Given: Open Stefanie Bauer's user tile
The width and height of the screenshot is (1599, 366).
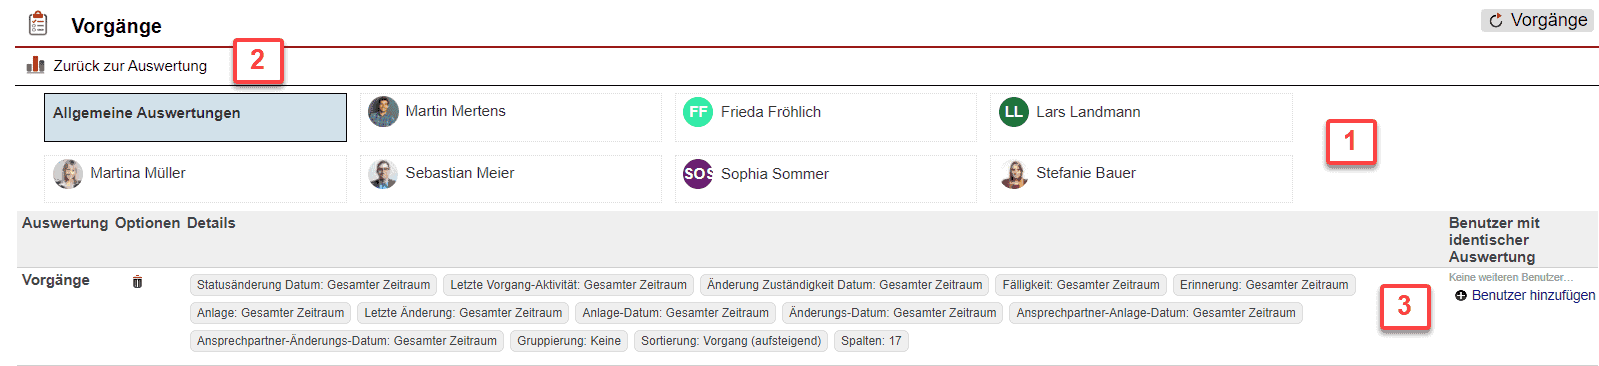Looking at the screenshot, I should (x=1141, y=179).
